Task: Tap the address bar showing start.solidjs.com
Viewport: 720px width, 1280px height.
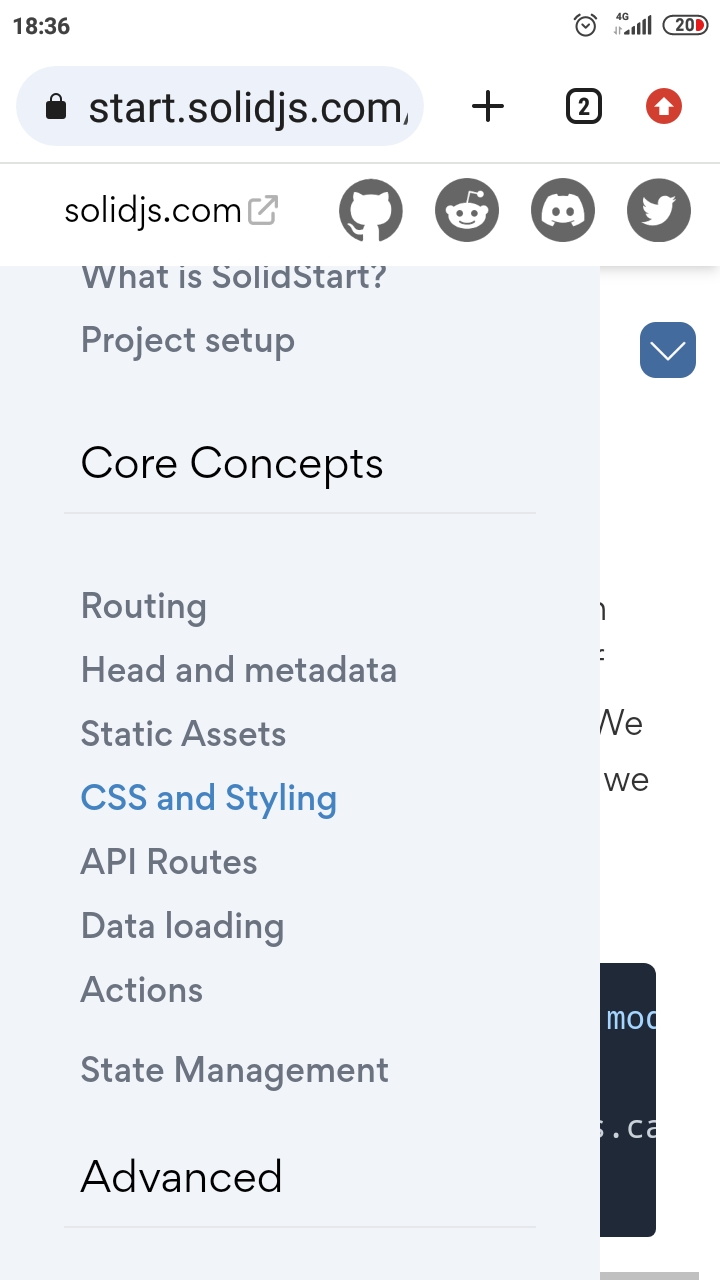Action: pyautogui.click(x=250, y=106)
